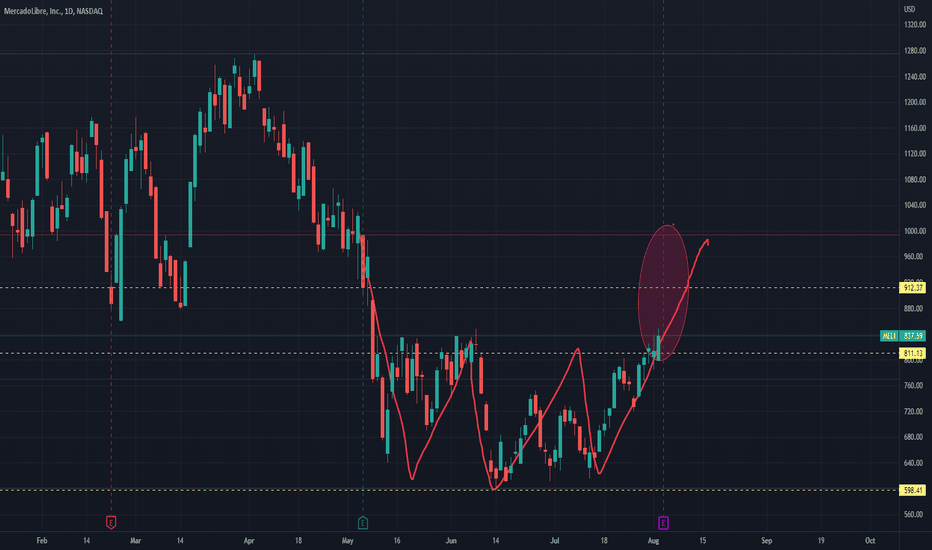Click the Aug date axis label
This screenshot has width=932, height=550.
click(653, 540)
